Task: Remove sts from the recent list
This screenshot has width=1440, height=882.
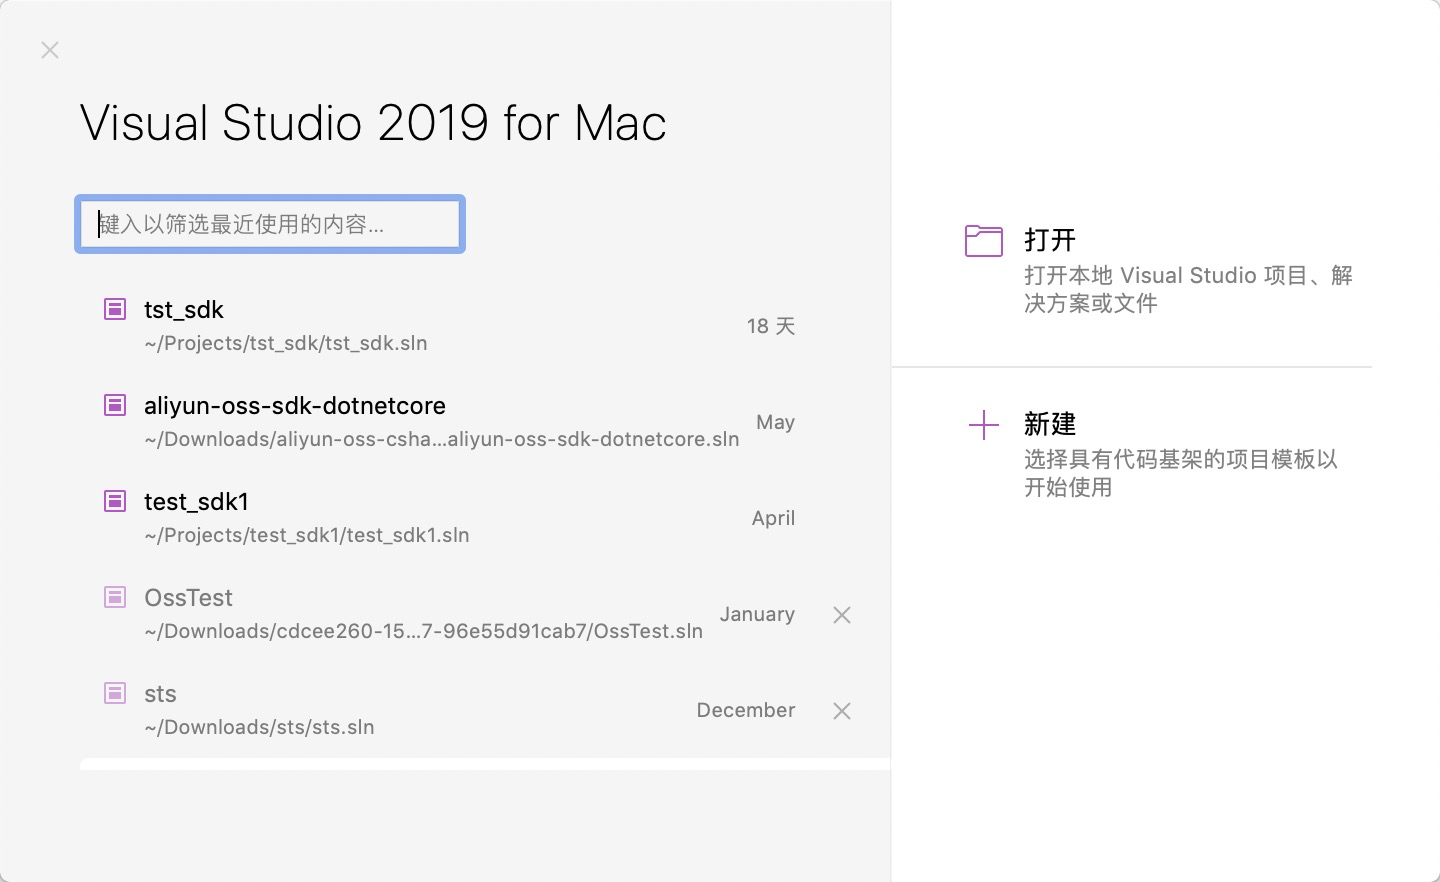Action: [x=842, y=711]
